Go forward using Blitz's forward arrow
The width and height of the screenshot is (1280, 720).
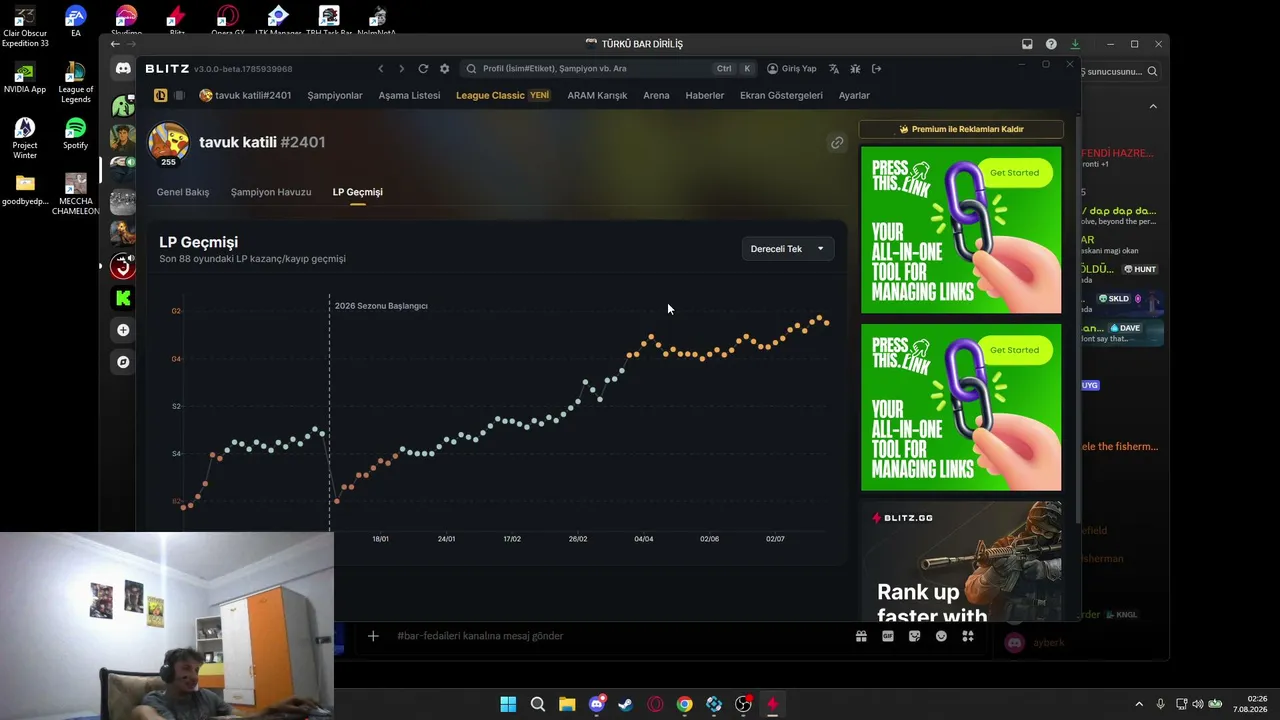pos(402,69)
